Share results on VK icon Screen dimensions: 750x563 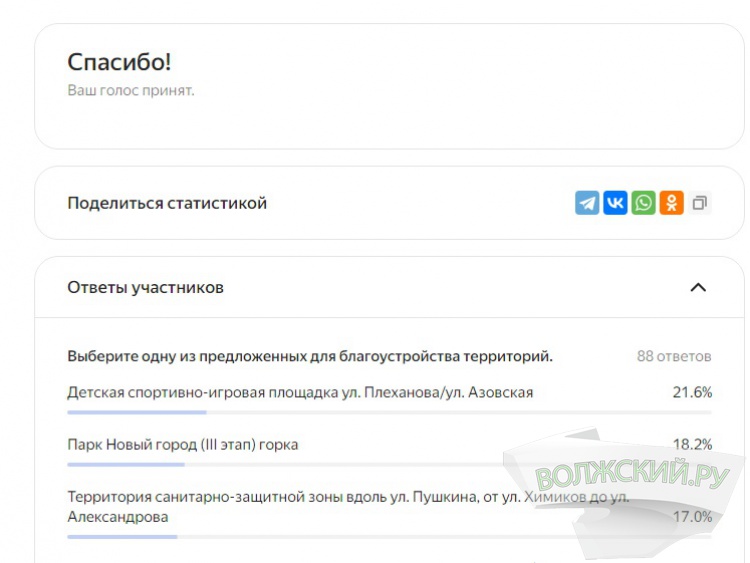click(x=615, y=203)
